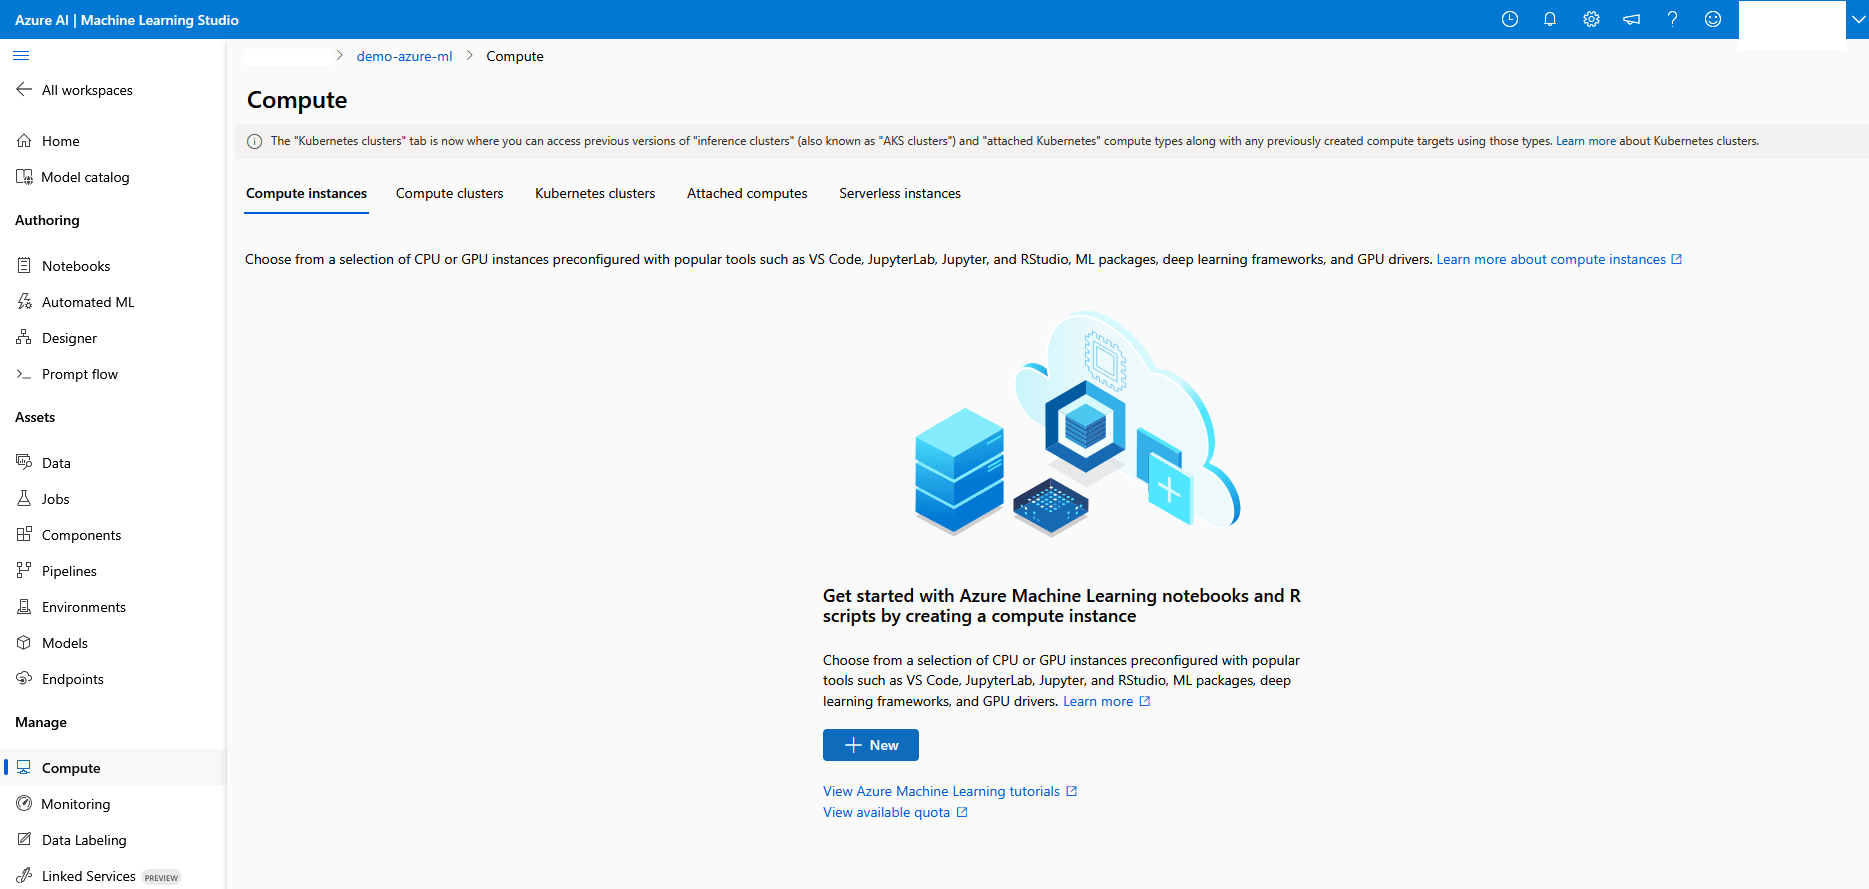1869x889 pixels.
Task: Click the Components icon
Action: (24, 534)
